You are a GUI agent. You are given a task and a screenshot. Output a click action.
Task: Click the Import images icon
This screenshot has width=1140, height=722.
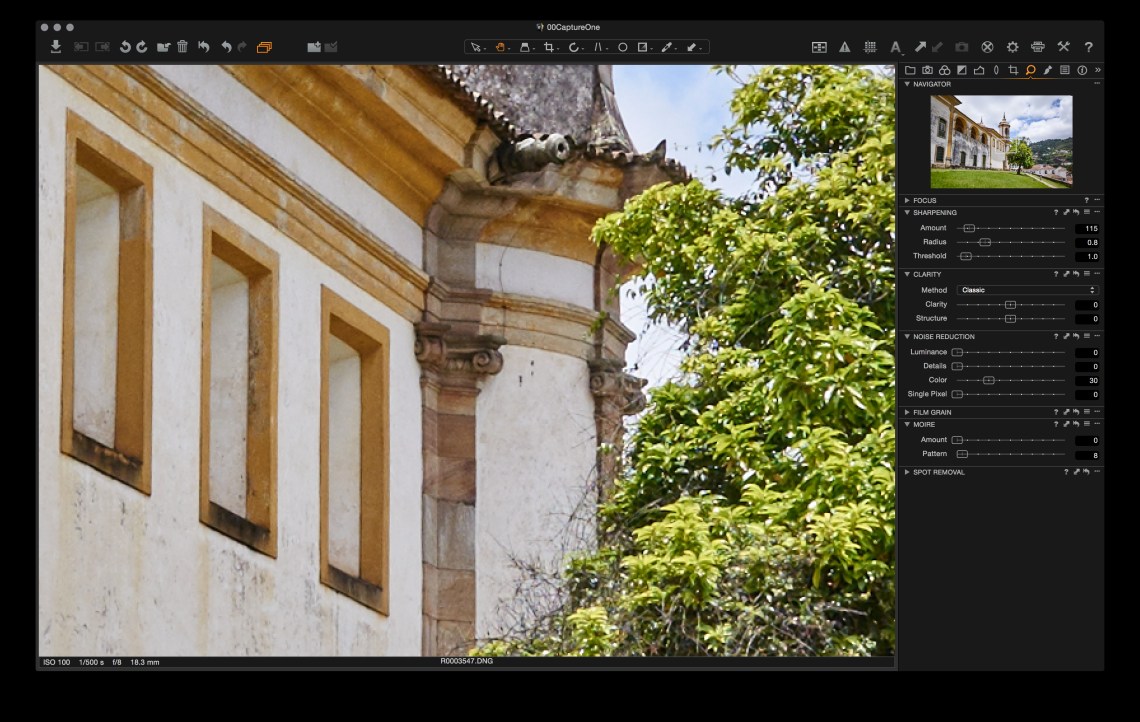pos(56,47)
